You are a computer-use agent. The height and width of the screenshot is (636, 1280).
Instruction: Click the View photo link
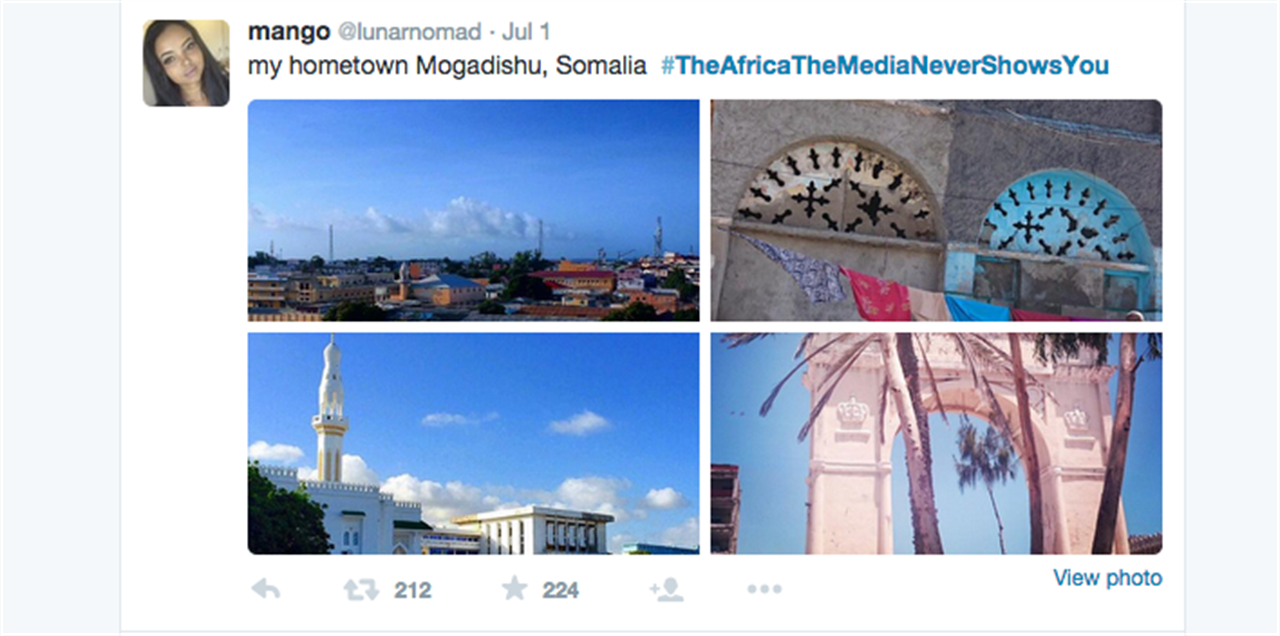[x=1107, y=578]
